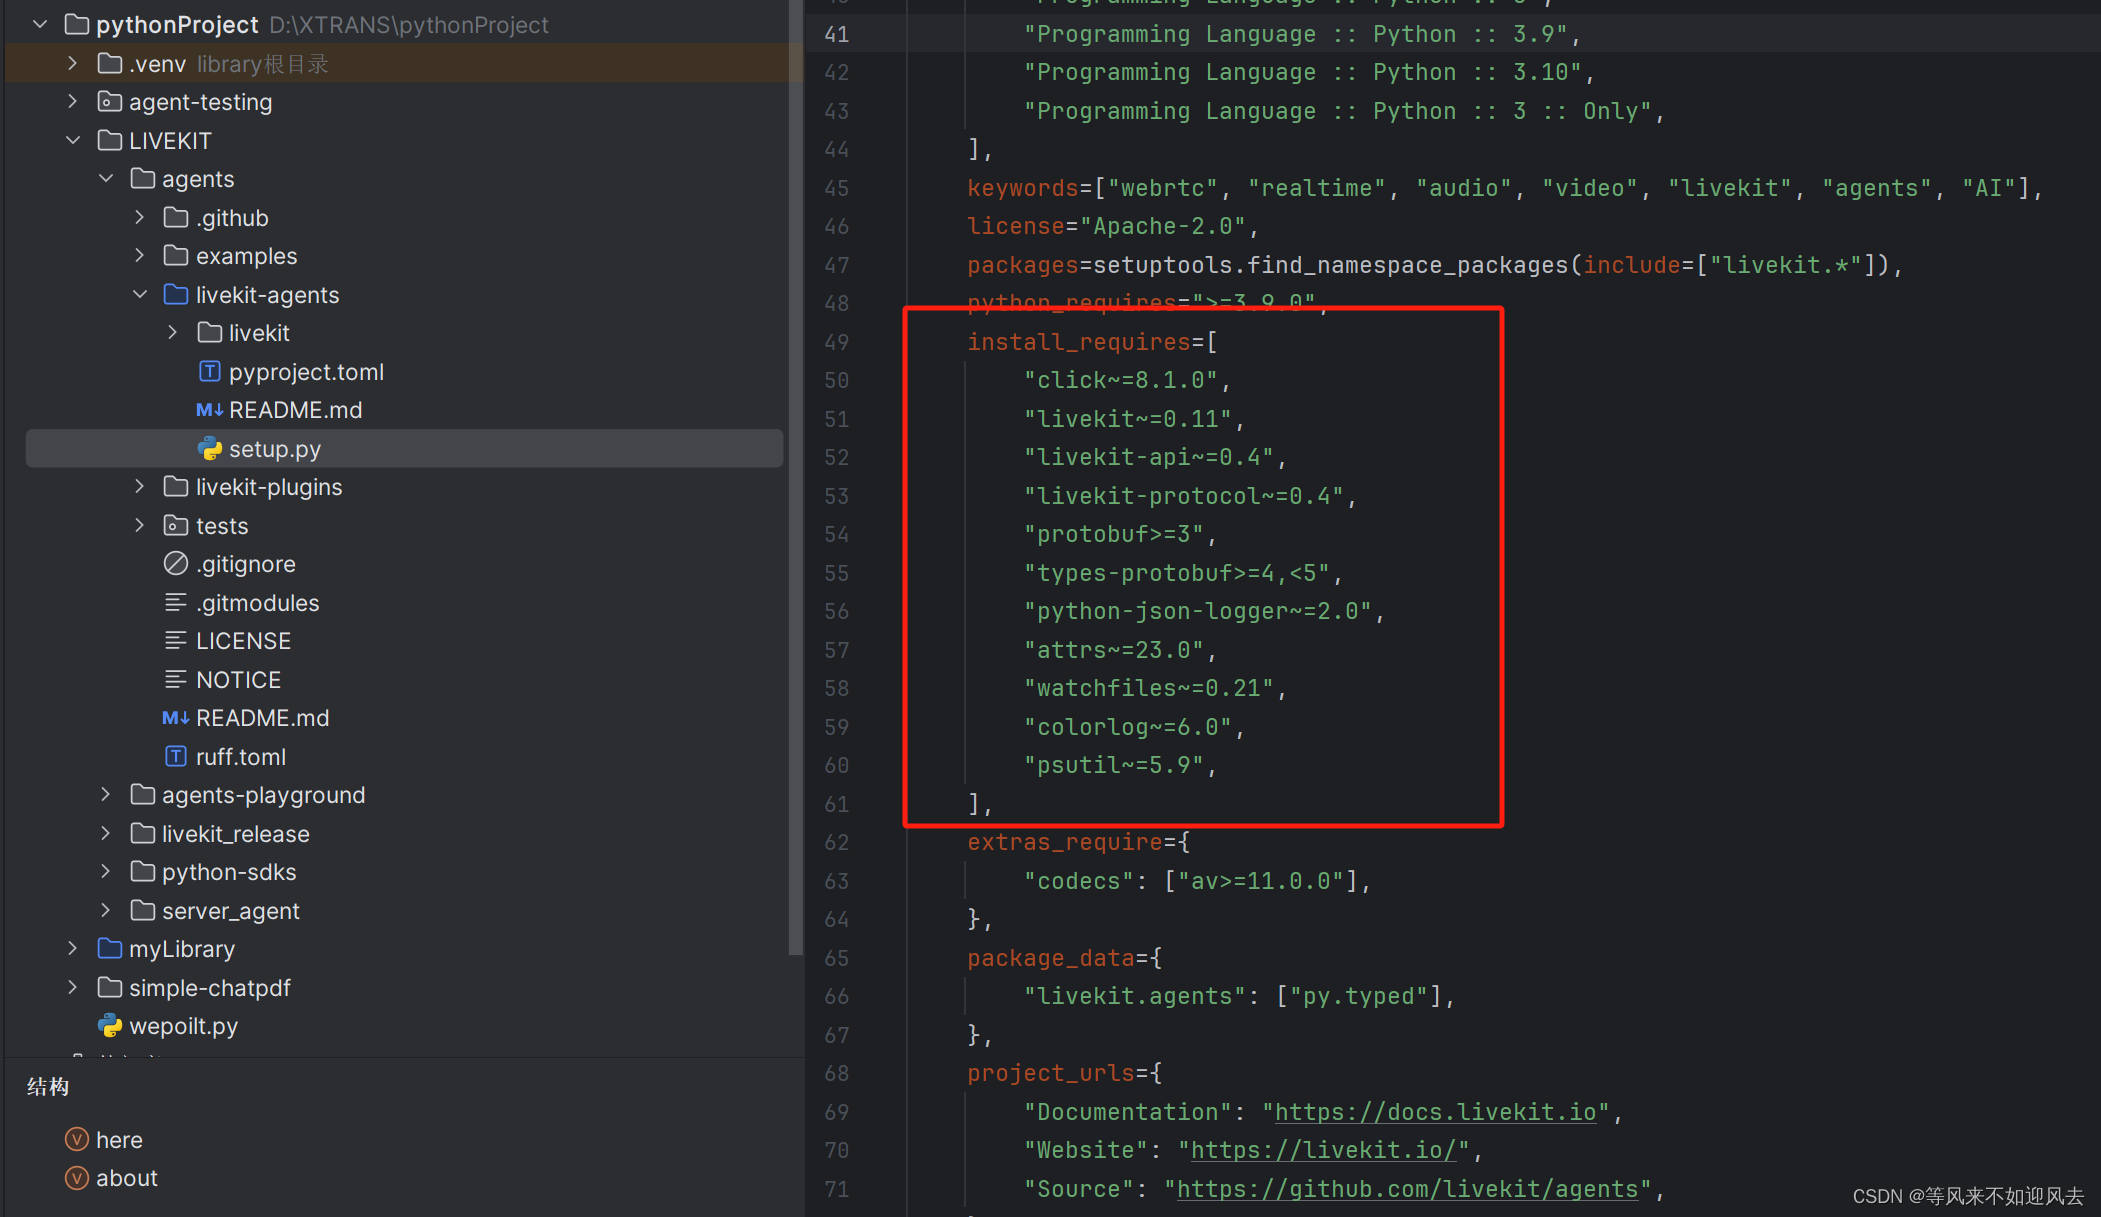Collapse the LIVEKIT folder
This screenshot has height=1217, width=2101.
[73, 141]
